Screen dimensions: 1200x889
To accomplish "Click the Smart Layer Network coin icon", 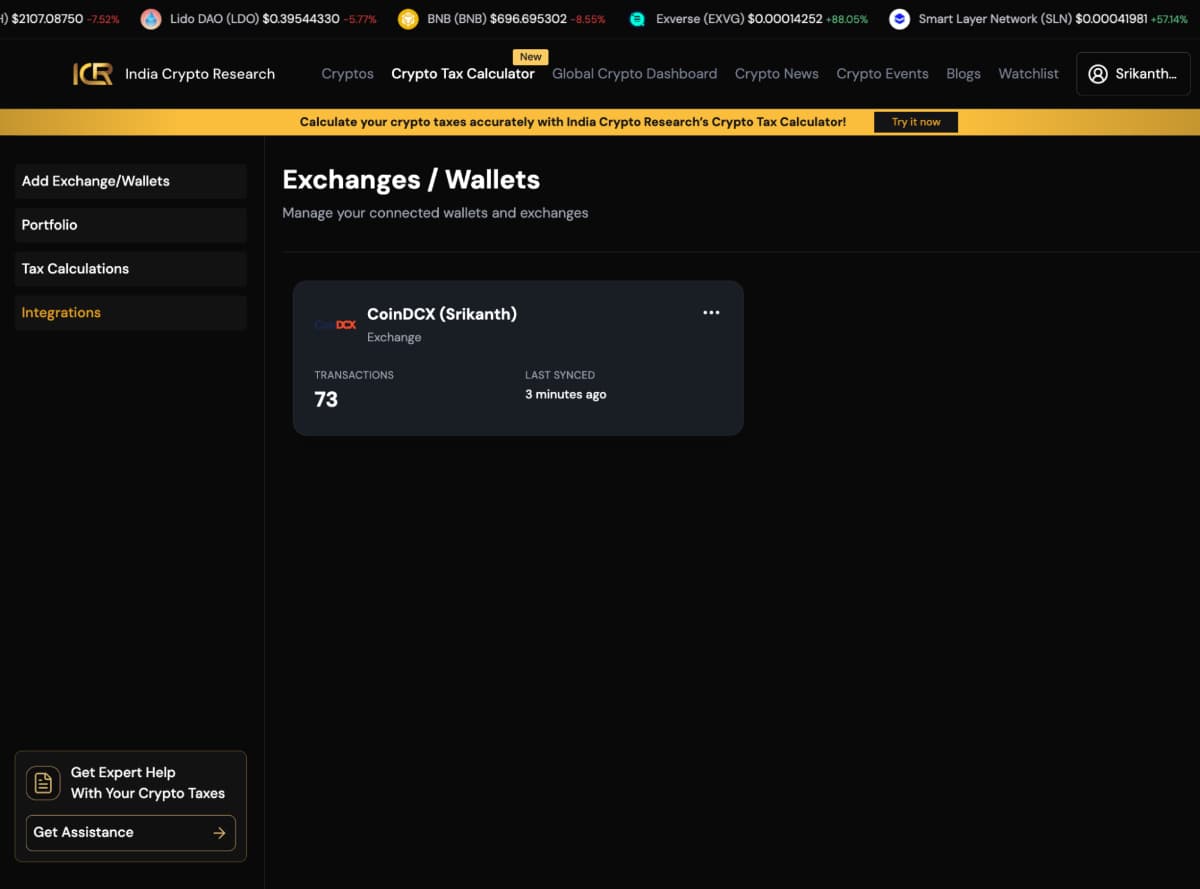I will click(x=899, y=19).
